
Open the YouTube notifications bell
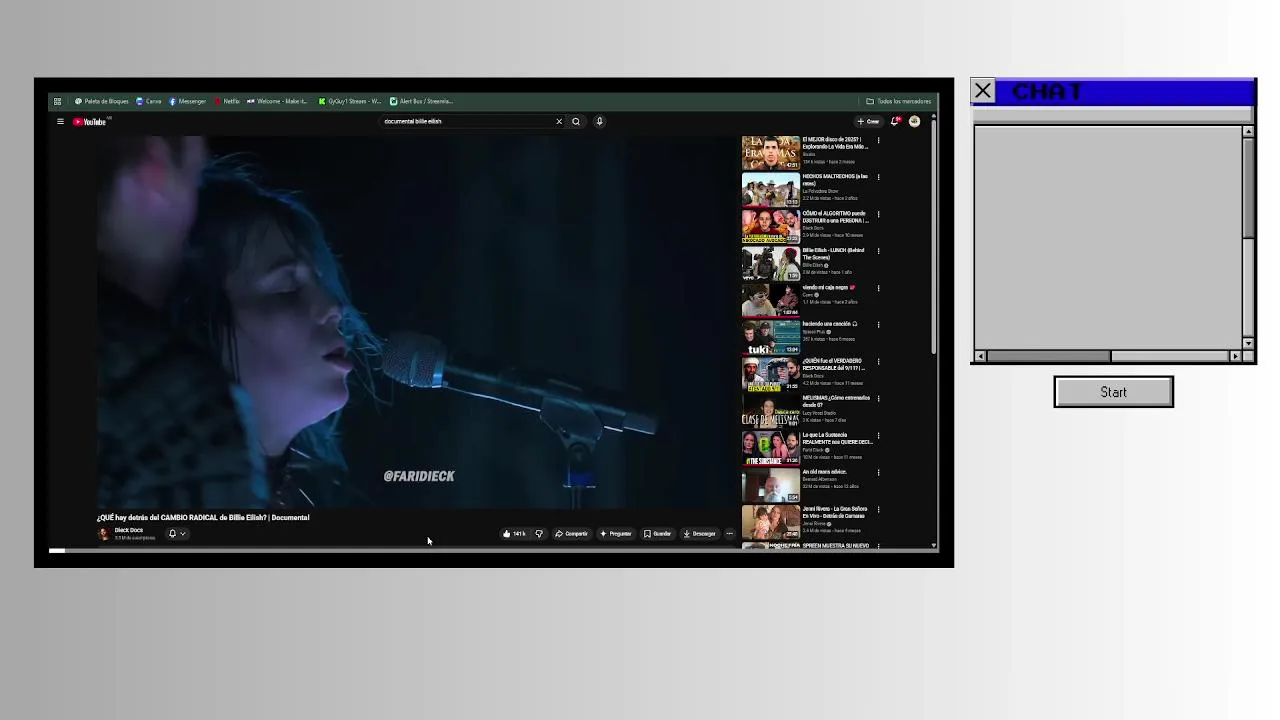click(895, 121)
